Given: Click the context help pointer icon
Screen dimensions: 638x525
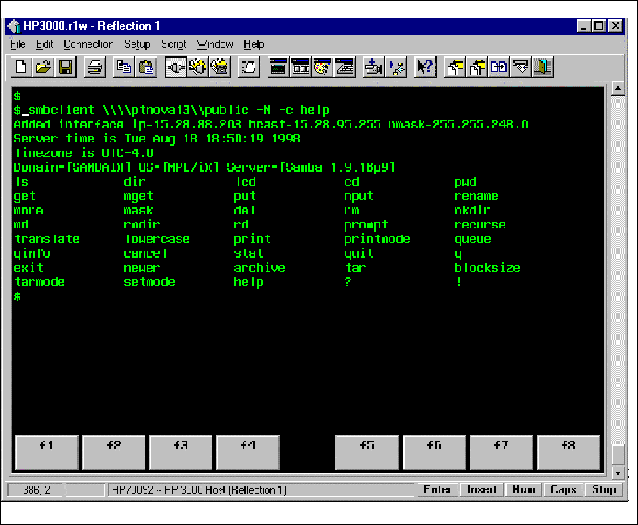Looking at the screenshot, I should [425, 67].
